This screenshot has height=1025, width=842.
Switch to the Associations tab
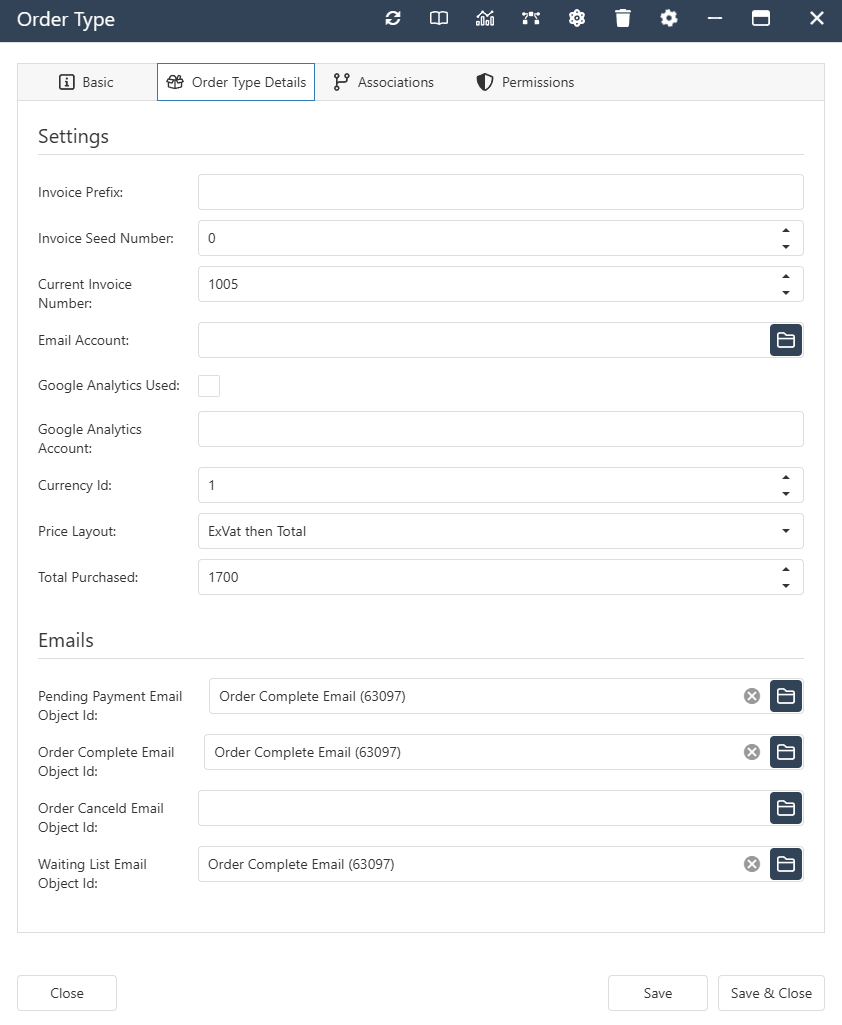point(383,82)
